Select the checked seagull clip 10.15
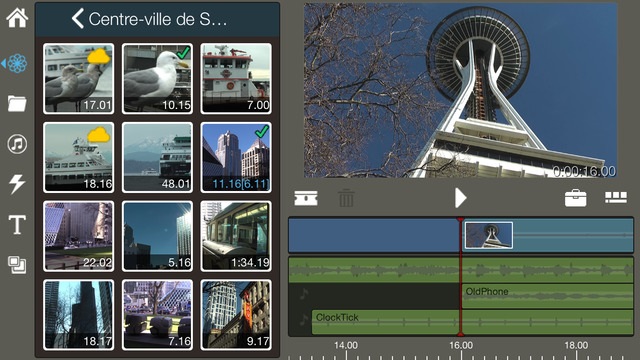This screenshot has height=360, width=640. [x=157, y=78]
